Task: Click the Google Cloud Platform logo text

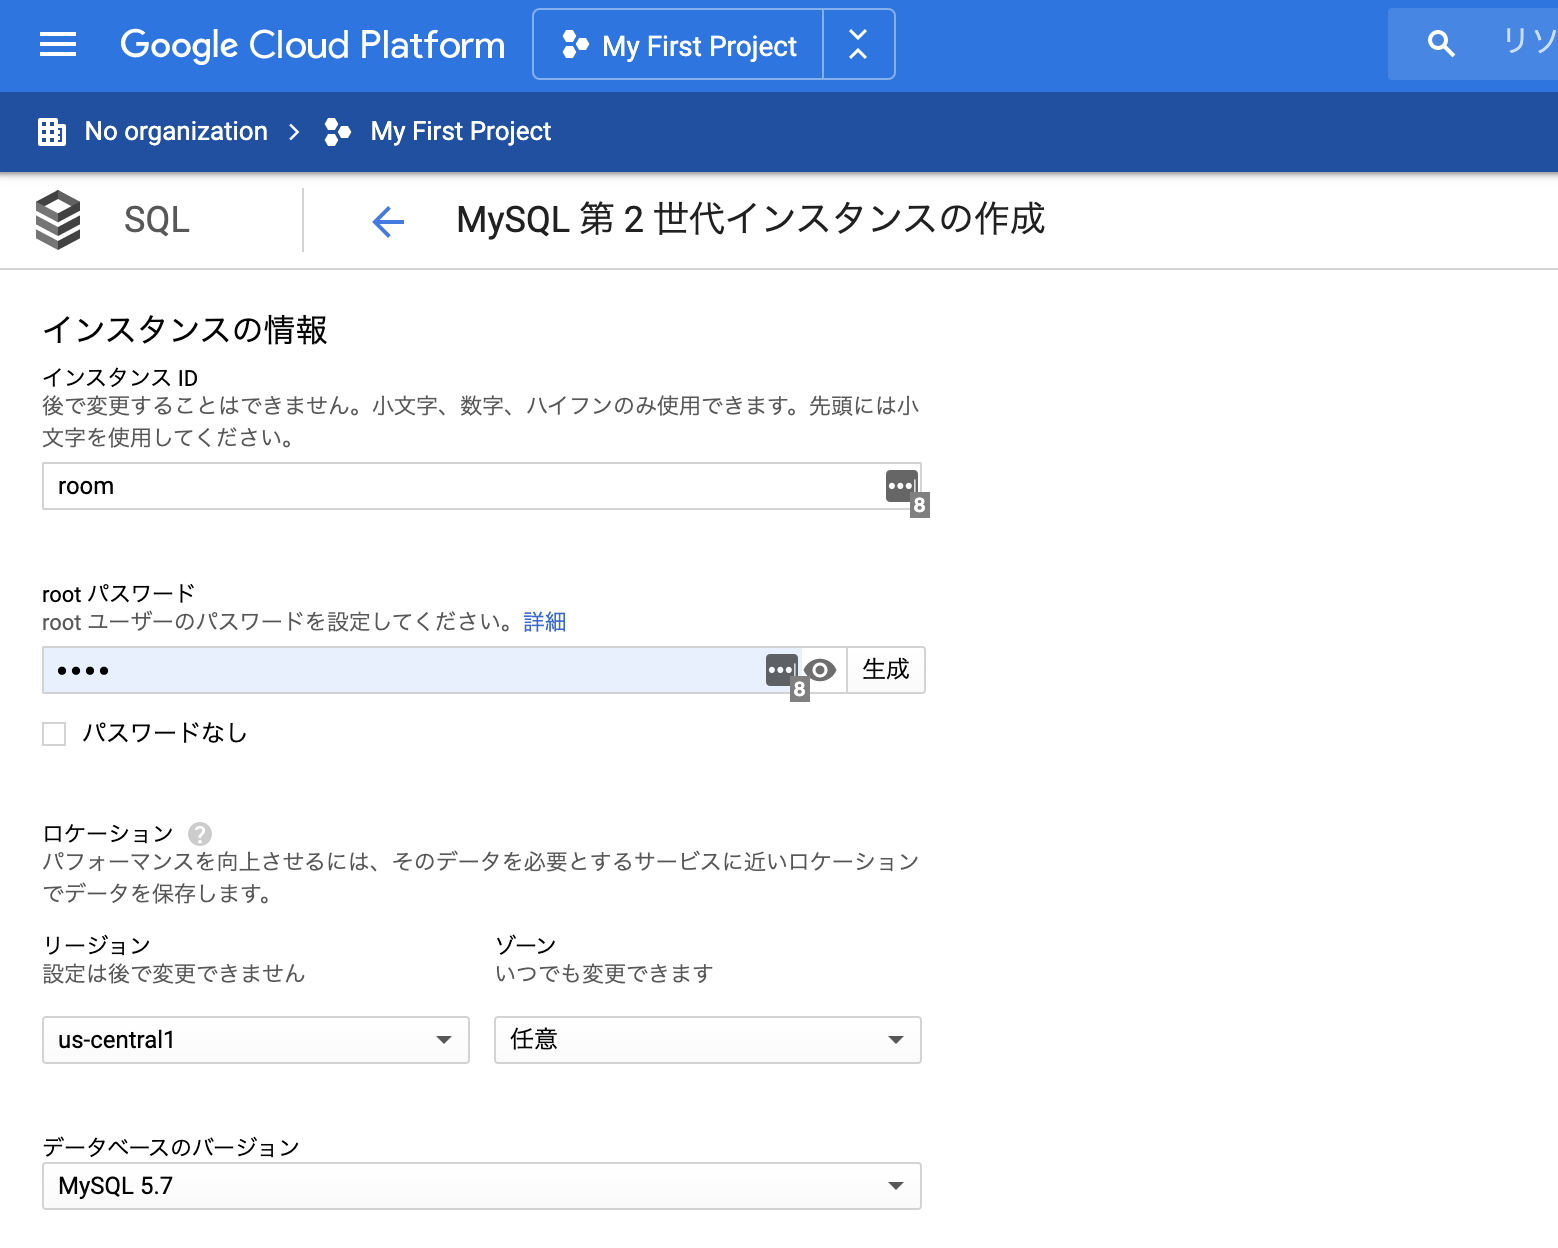Action: pyautogui.click(x=312, y=45)
